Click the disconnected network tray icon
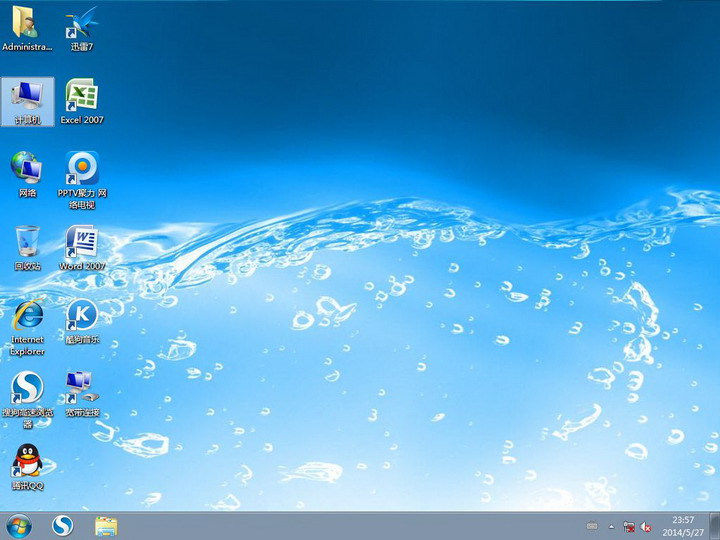This screenshot has height=540, width=720. [629, 526]
